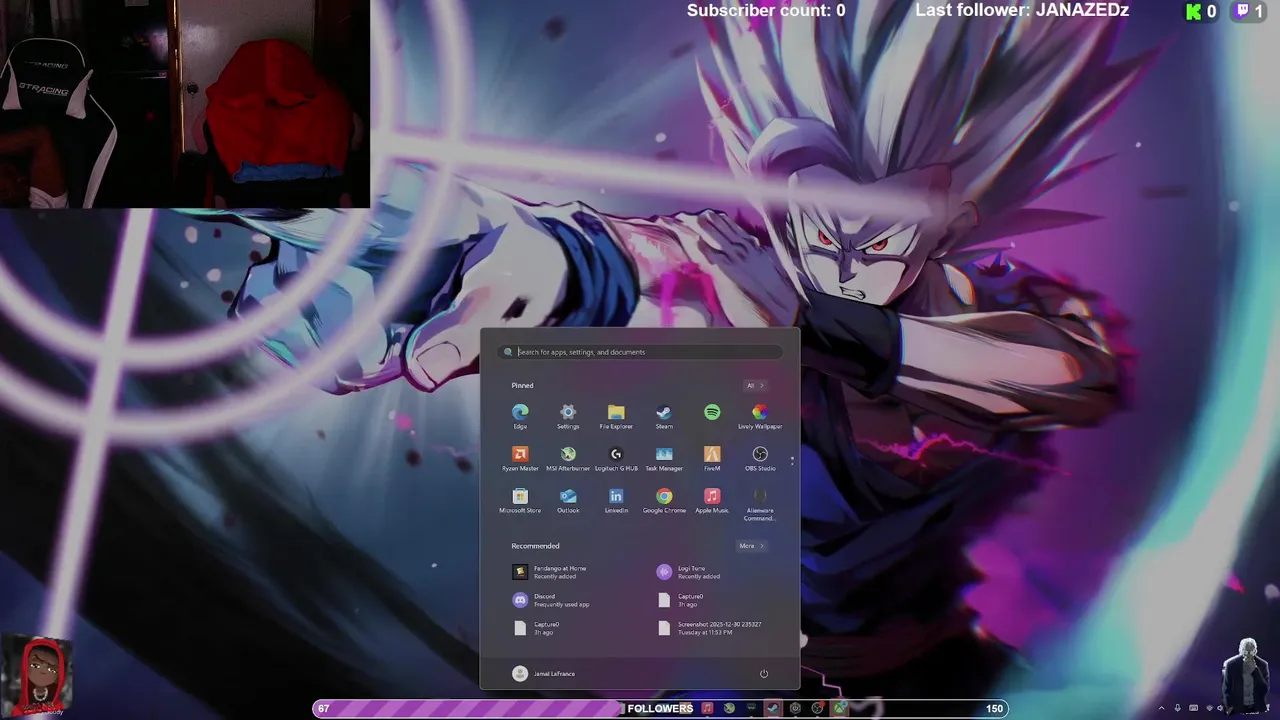The width and height of the screenshot is (1280, 720).
Task: Click the power button in Start menu
Action: tap(764, 673)
